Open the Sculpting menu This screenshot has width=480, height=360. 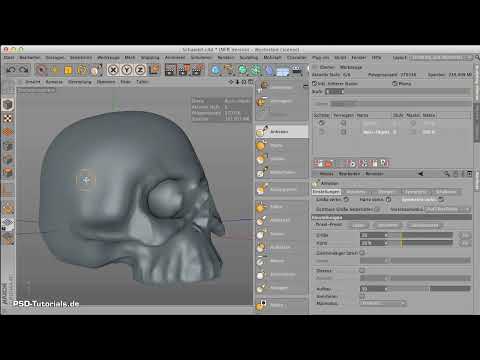(249, 58)
